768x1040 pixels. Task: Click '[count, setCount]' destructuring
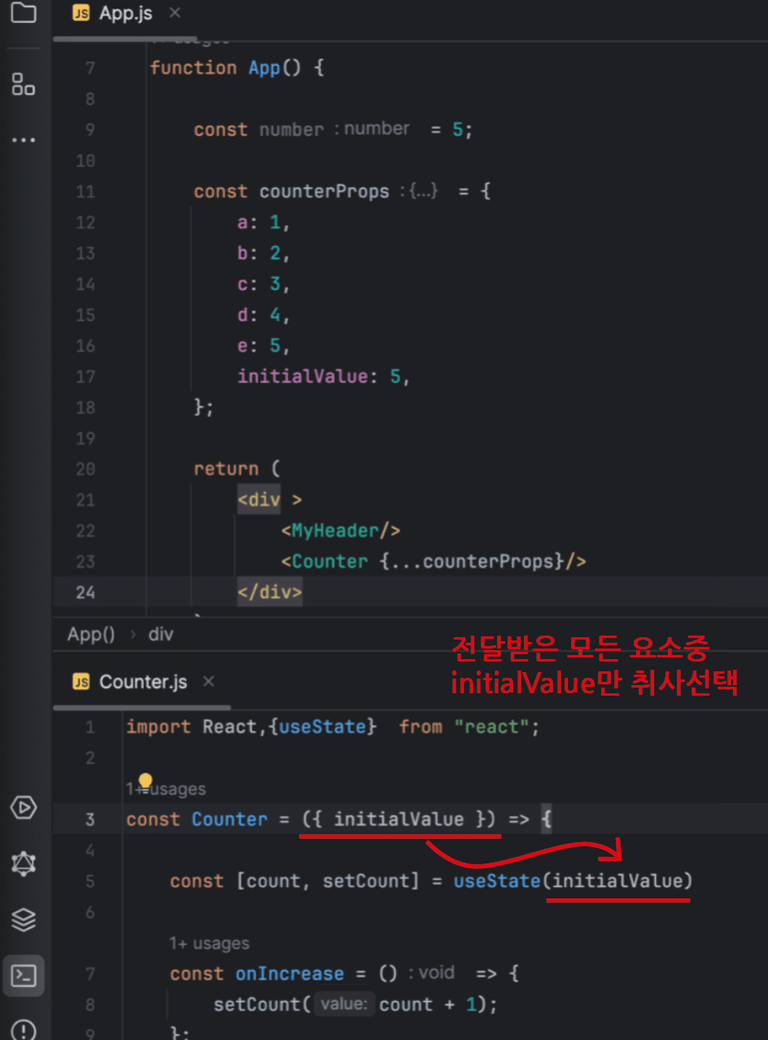tap(328, 881)
